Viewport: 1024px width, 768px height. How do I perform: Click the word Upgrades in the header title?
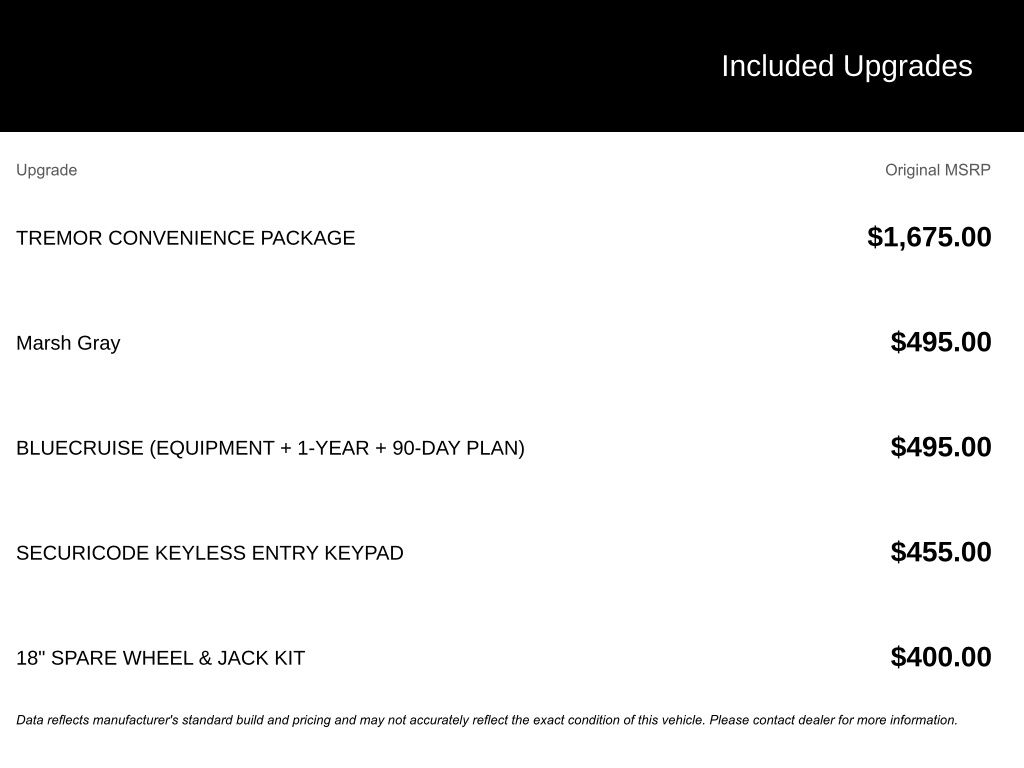(x=907, y=66)
